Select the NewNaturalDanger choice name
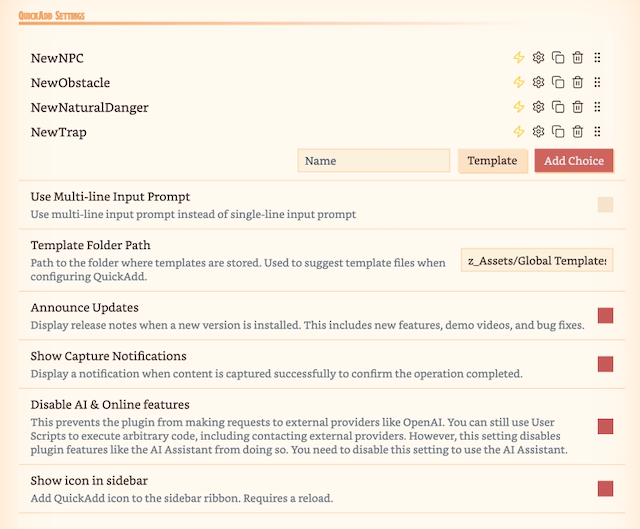Image resolution: width=640 pixels, height=529 pixels. (89, 108)
